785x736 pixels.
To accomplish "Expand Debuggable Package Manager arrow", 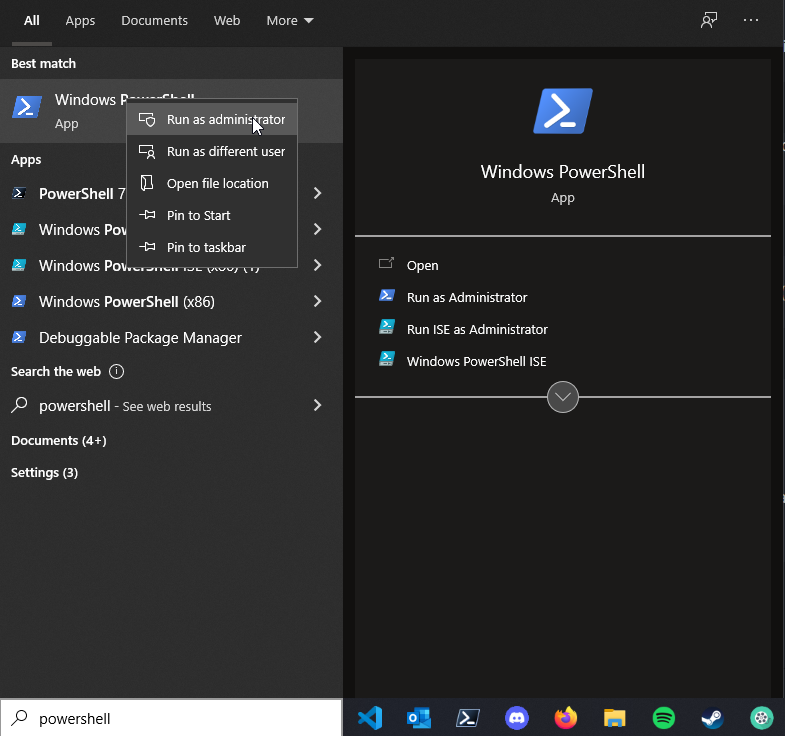I will point(317,337).
